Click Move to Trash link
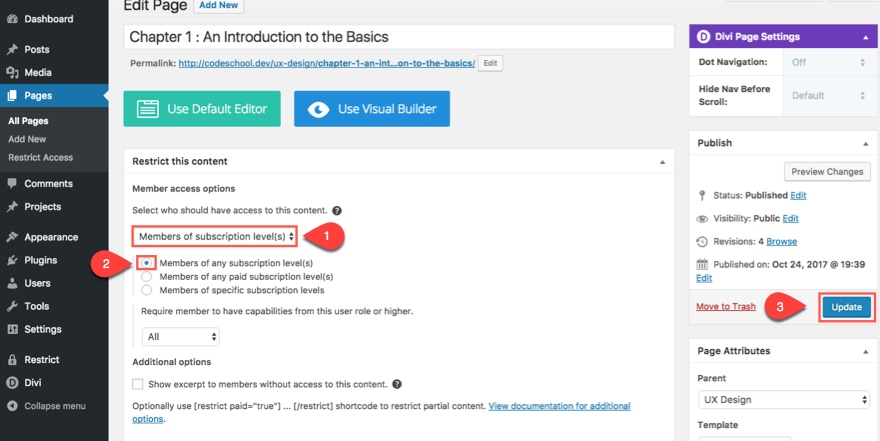Image resolution: width=880 pixels, height=441 pixels. click(x=726, y=307)
